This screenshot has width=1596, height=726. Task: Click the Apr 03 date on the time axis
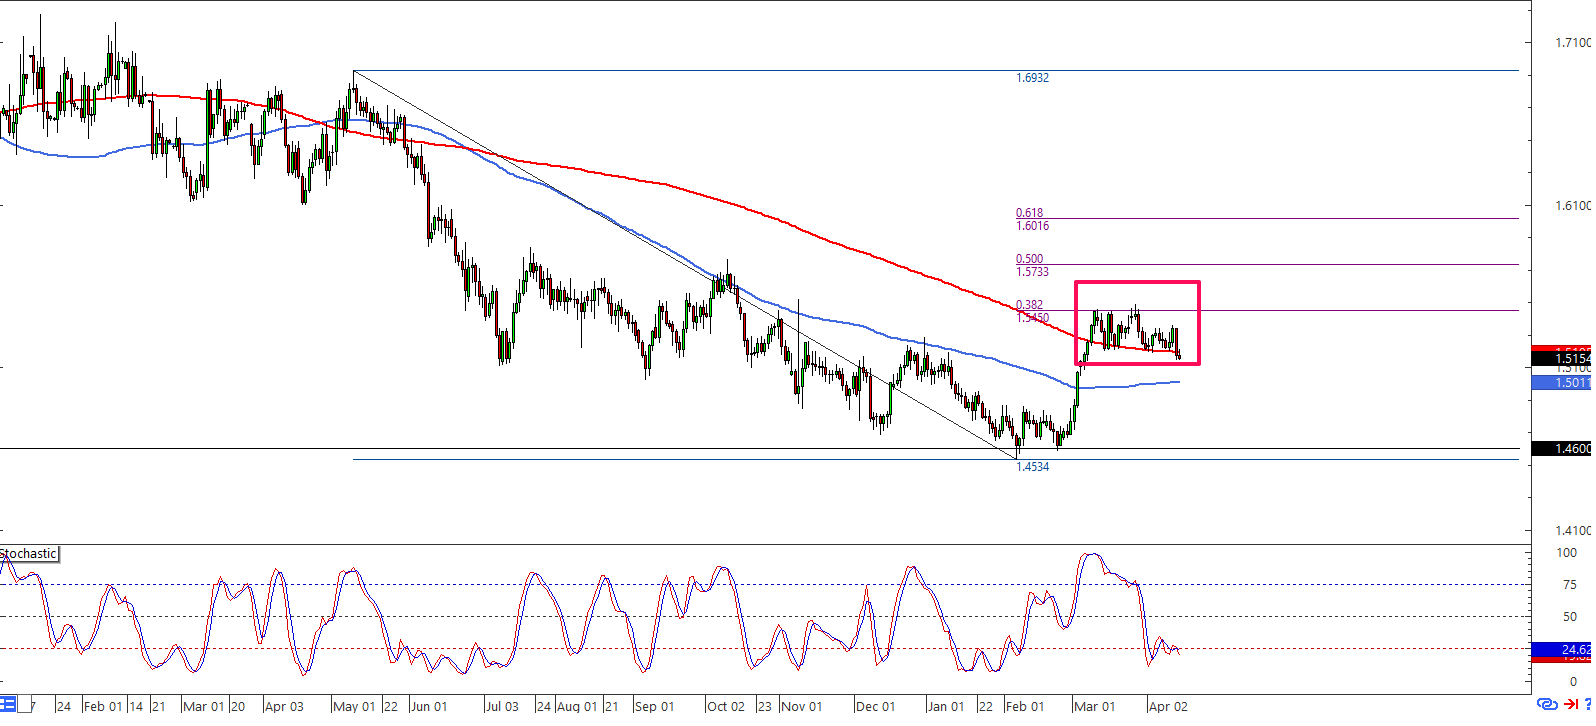(284, 706)
